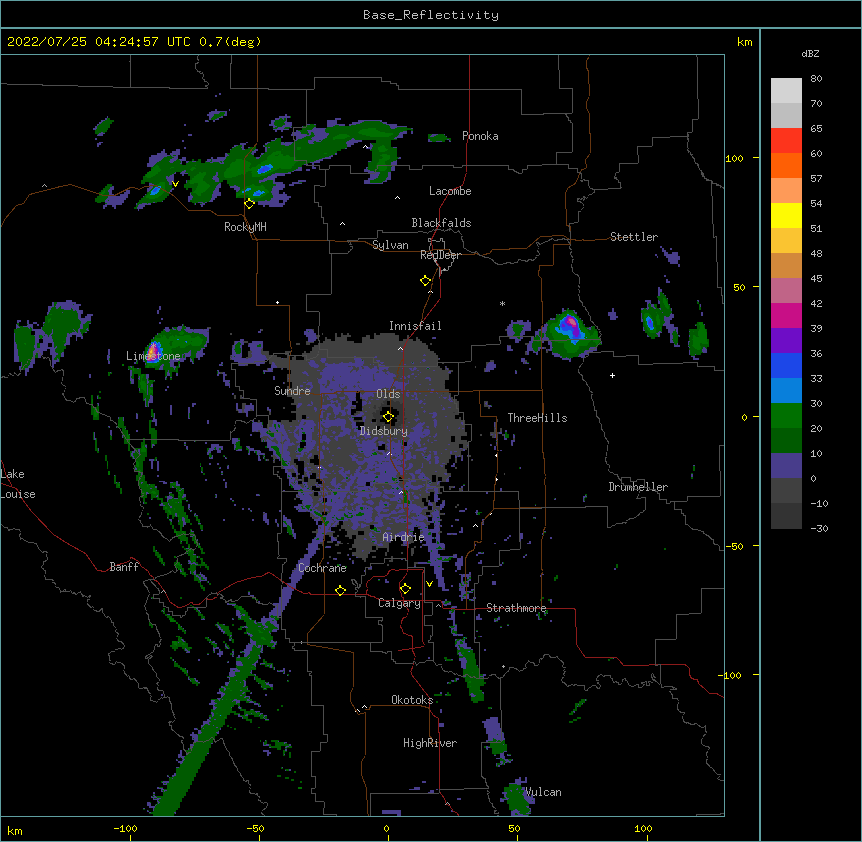The height and width of the screenshot is (842, 862).
Task: Click the Blackfalds city label
Action: coord(441,223)
